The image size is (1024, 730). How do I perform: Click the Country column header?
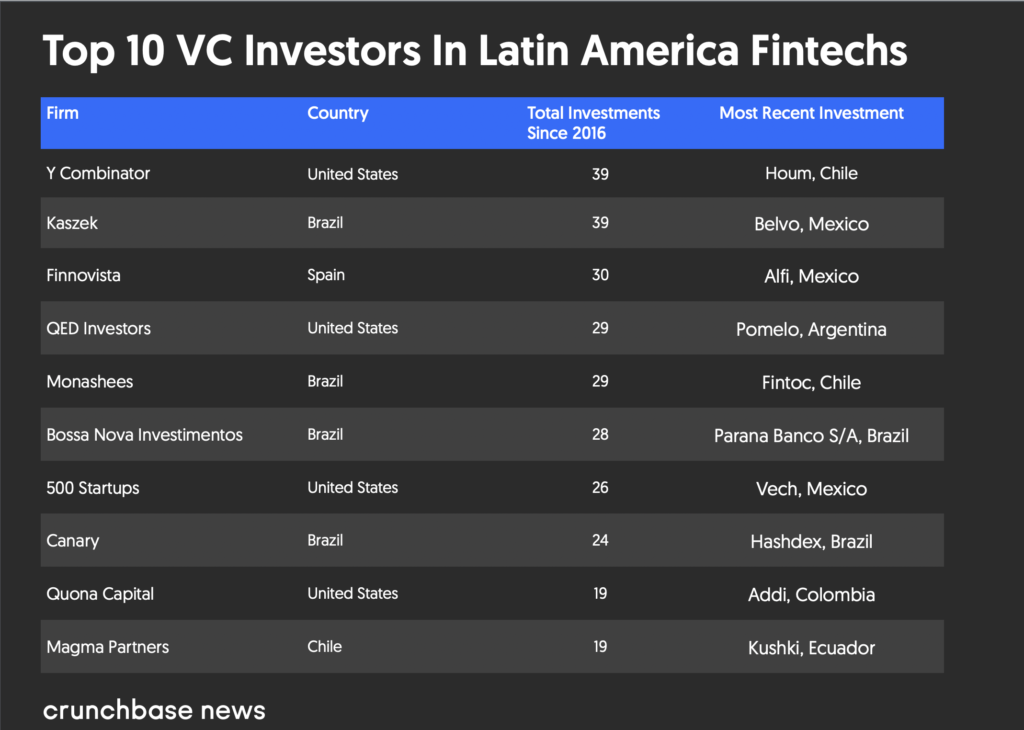(337, 113)
